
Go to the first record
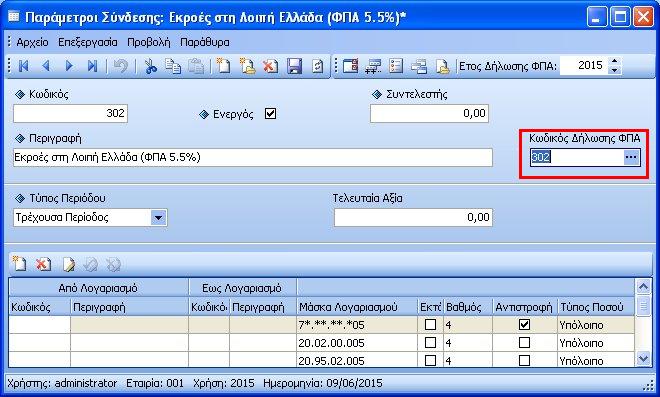pos(24,66)
